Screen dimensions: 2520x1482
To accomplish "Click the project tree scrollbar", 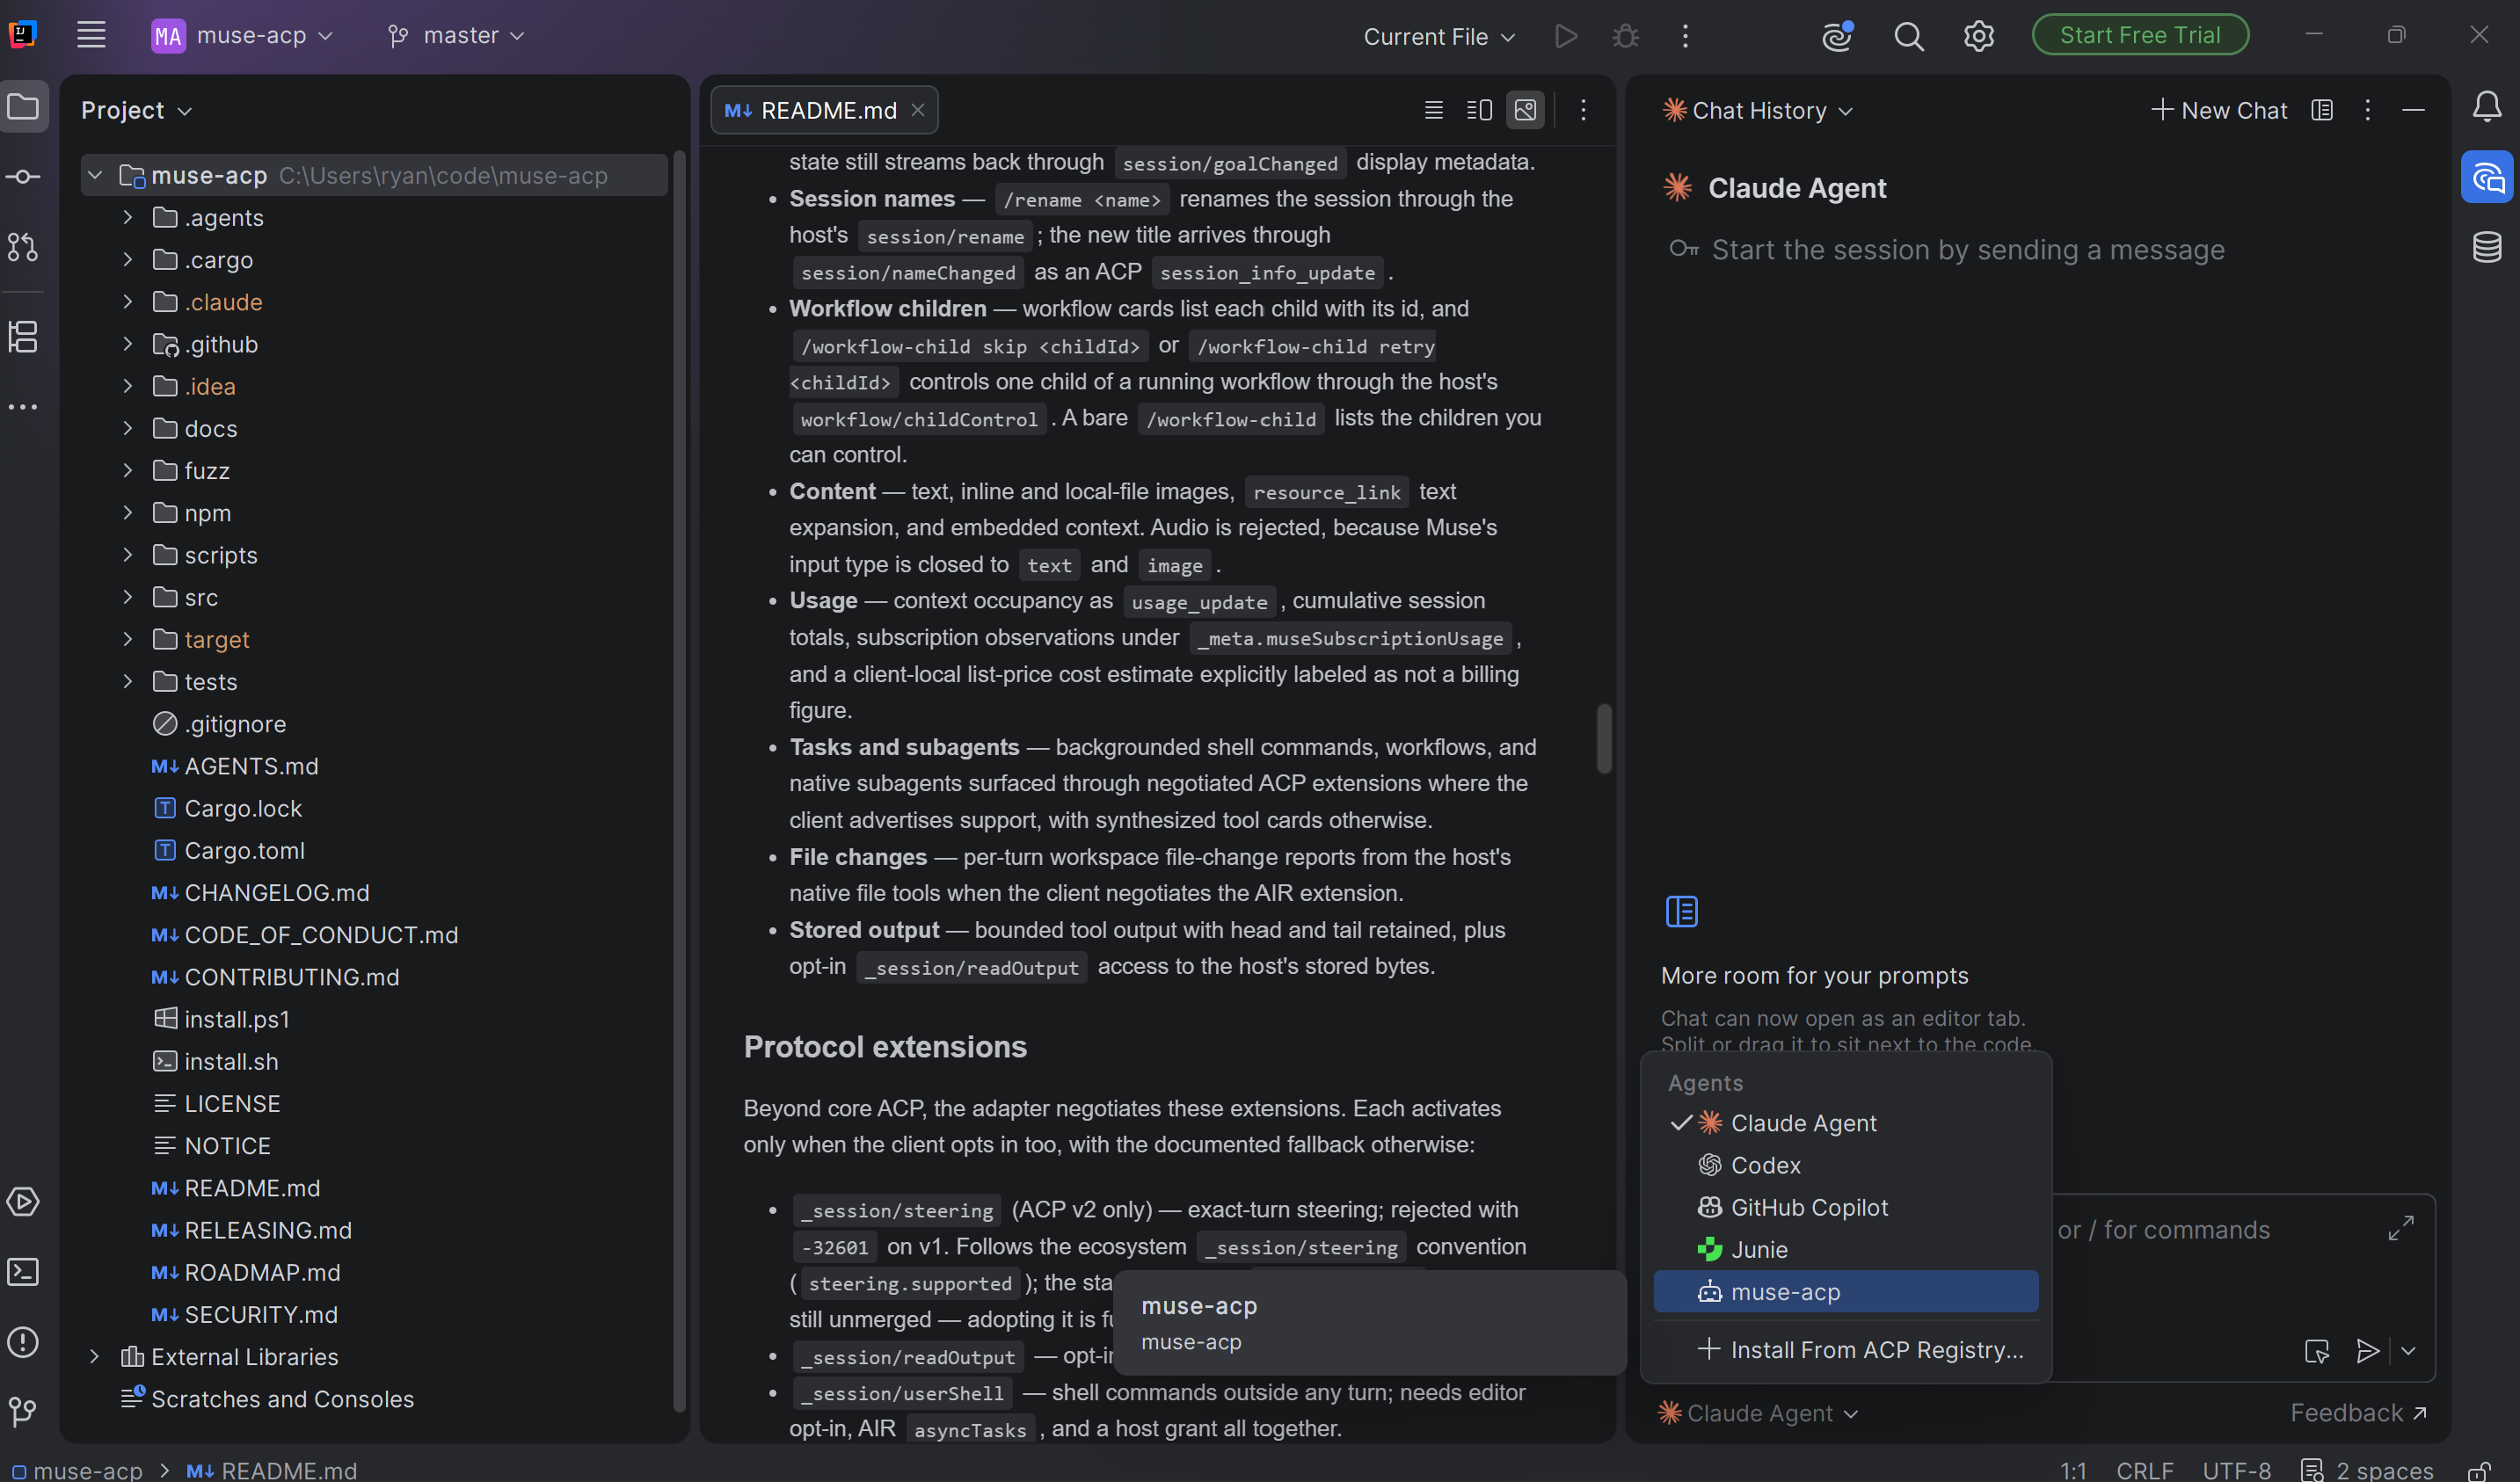I will click(679, 780).
